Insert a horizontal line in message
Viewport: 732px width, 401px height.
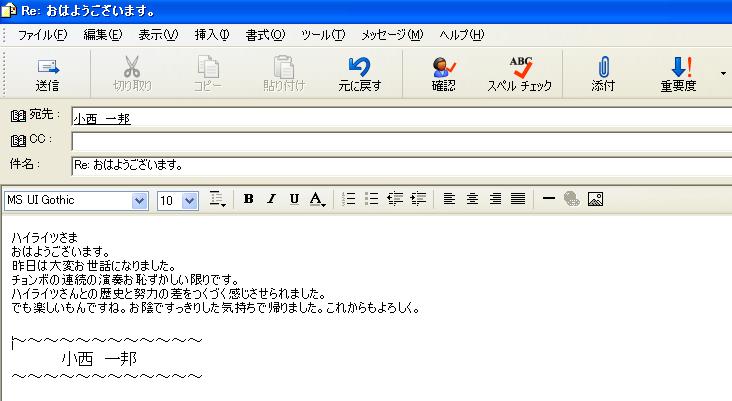(x=548, y=200)
